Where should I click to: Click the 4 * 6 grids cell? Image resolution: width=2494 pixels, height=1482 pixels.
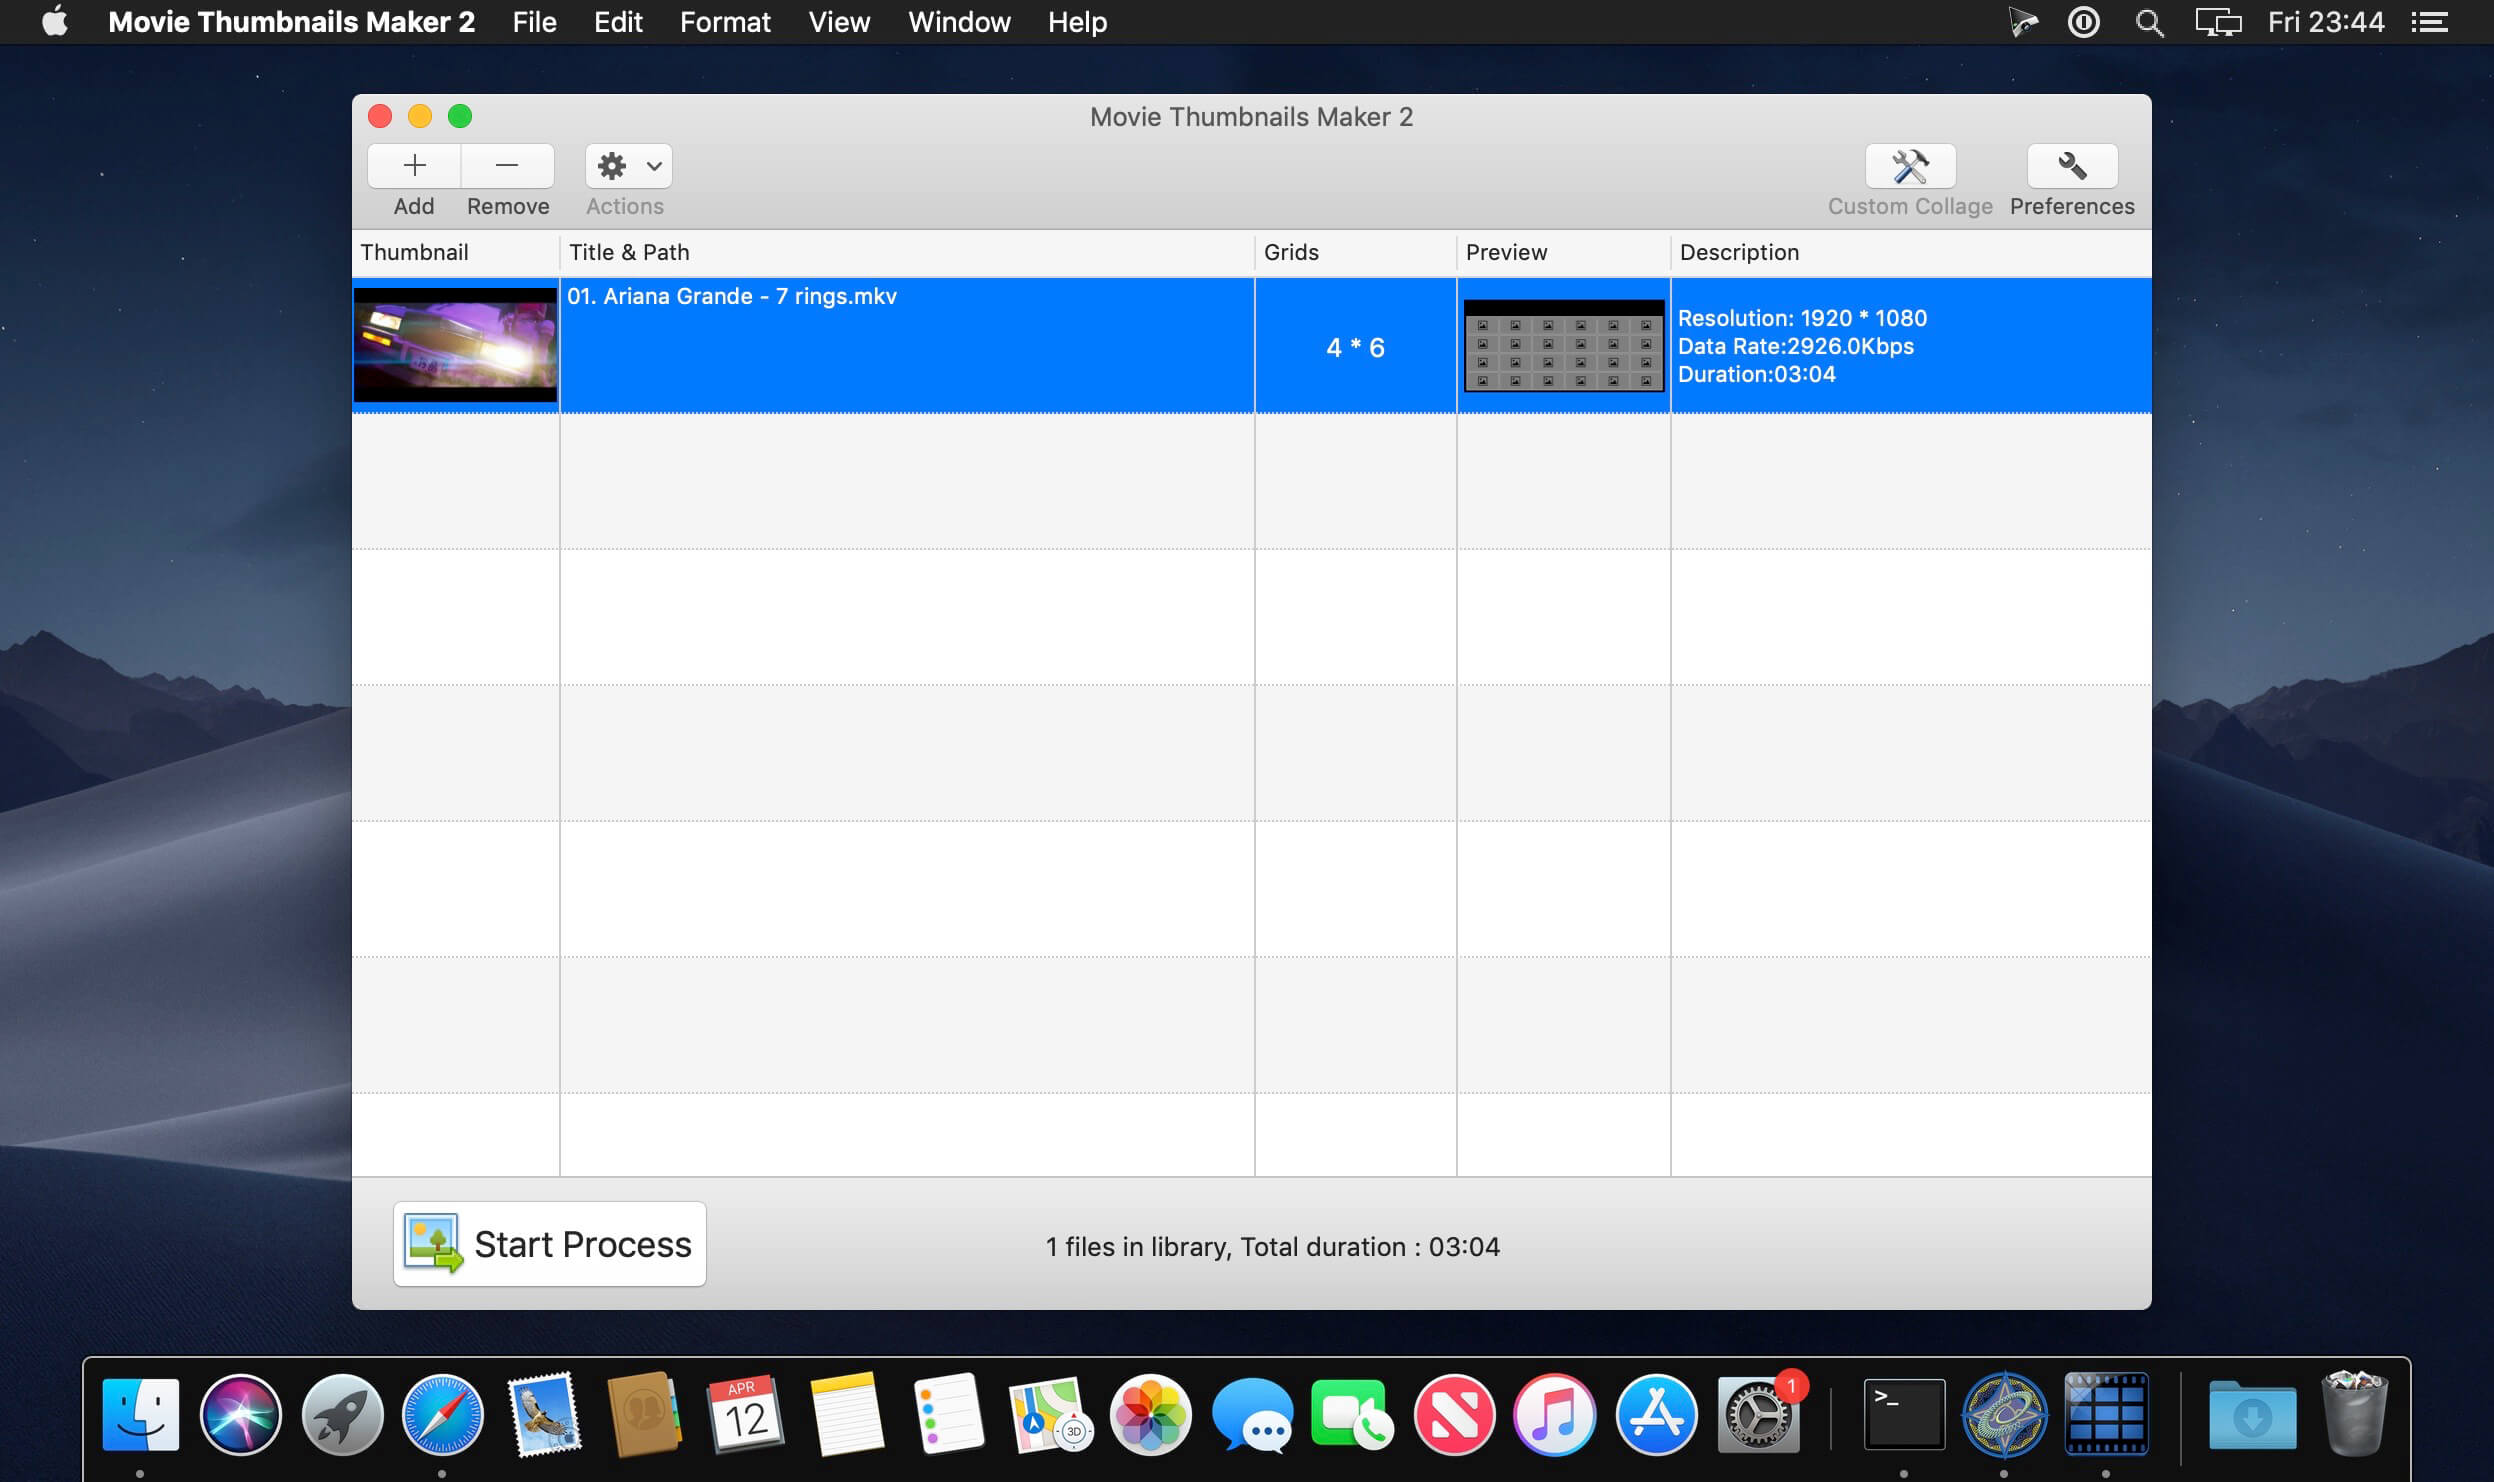tap(1355, 347)
